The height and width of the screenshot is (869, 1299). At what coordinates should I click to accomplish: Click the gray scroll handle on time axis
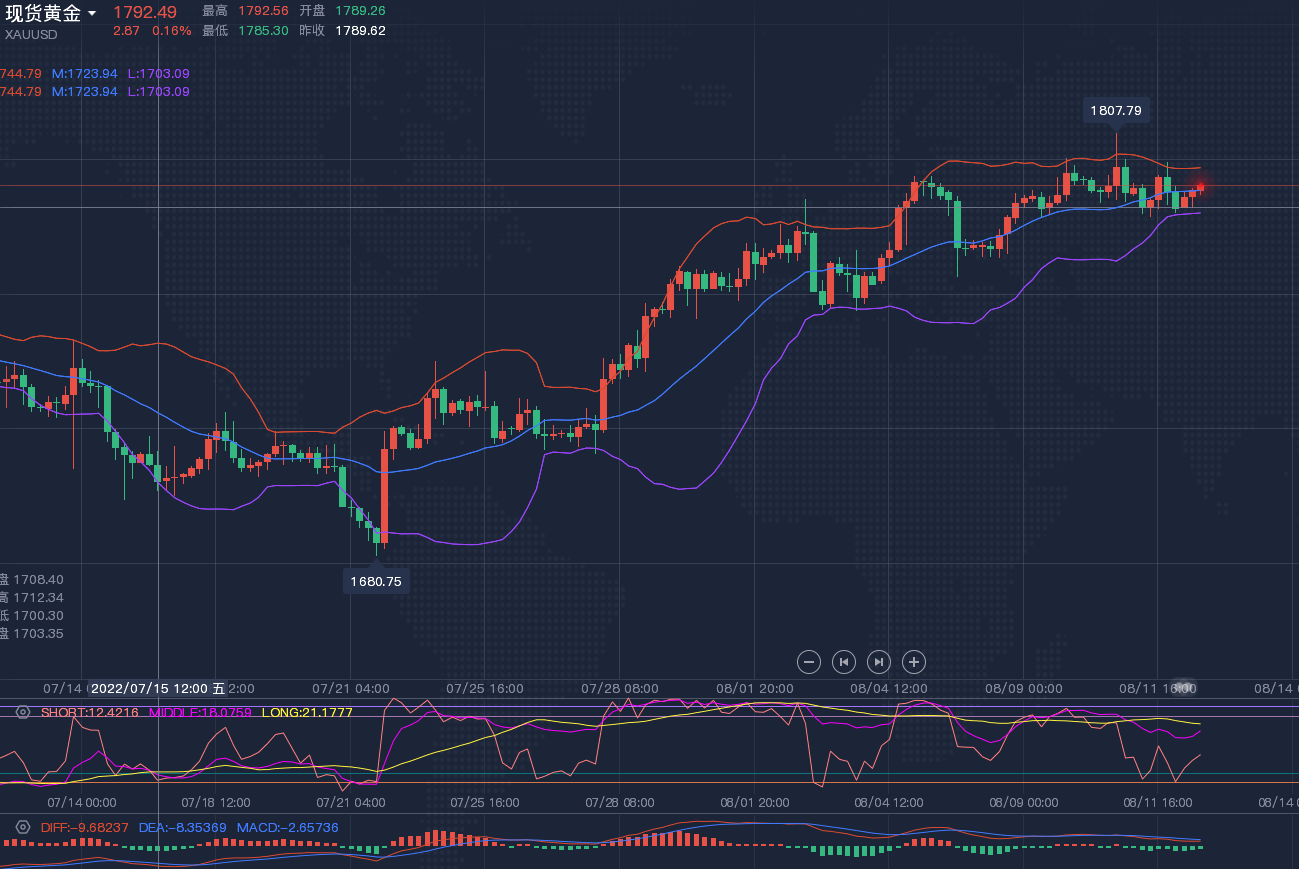[x=1184, y=688]
